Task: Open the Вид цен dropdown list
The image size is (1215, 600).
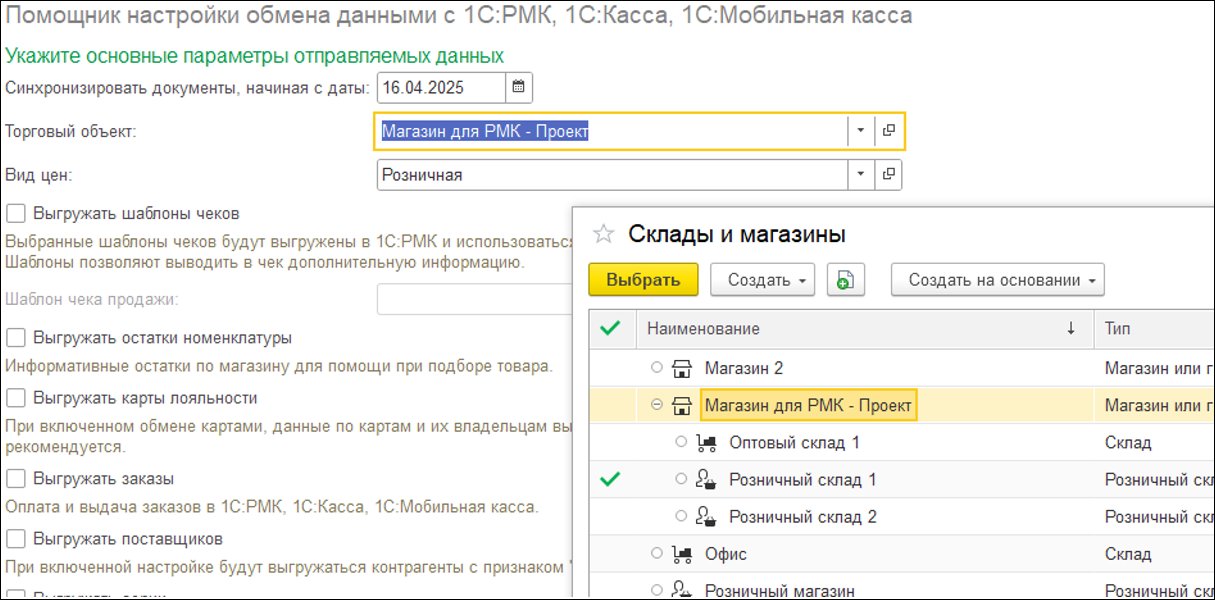Action: click(861, 174)
